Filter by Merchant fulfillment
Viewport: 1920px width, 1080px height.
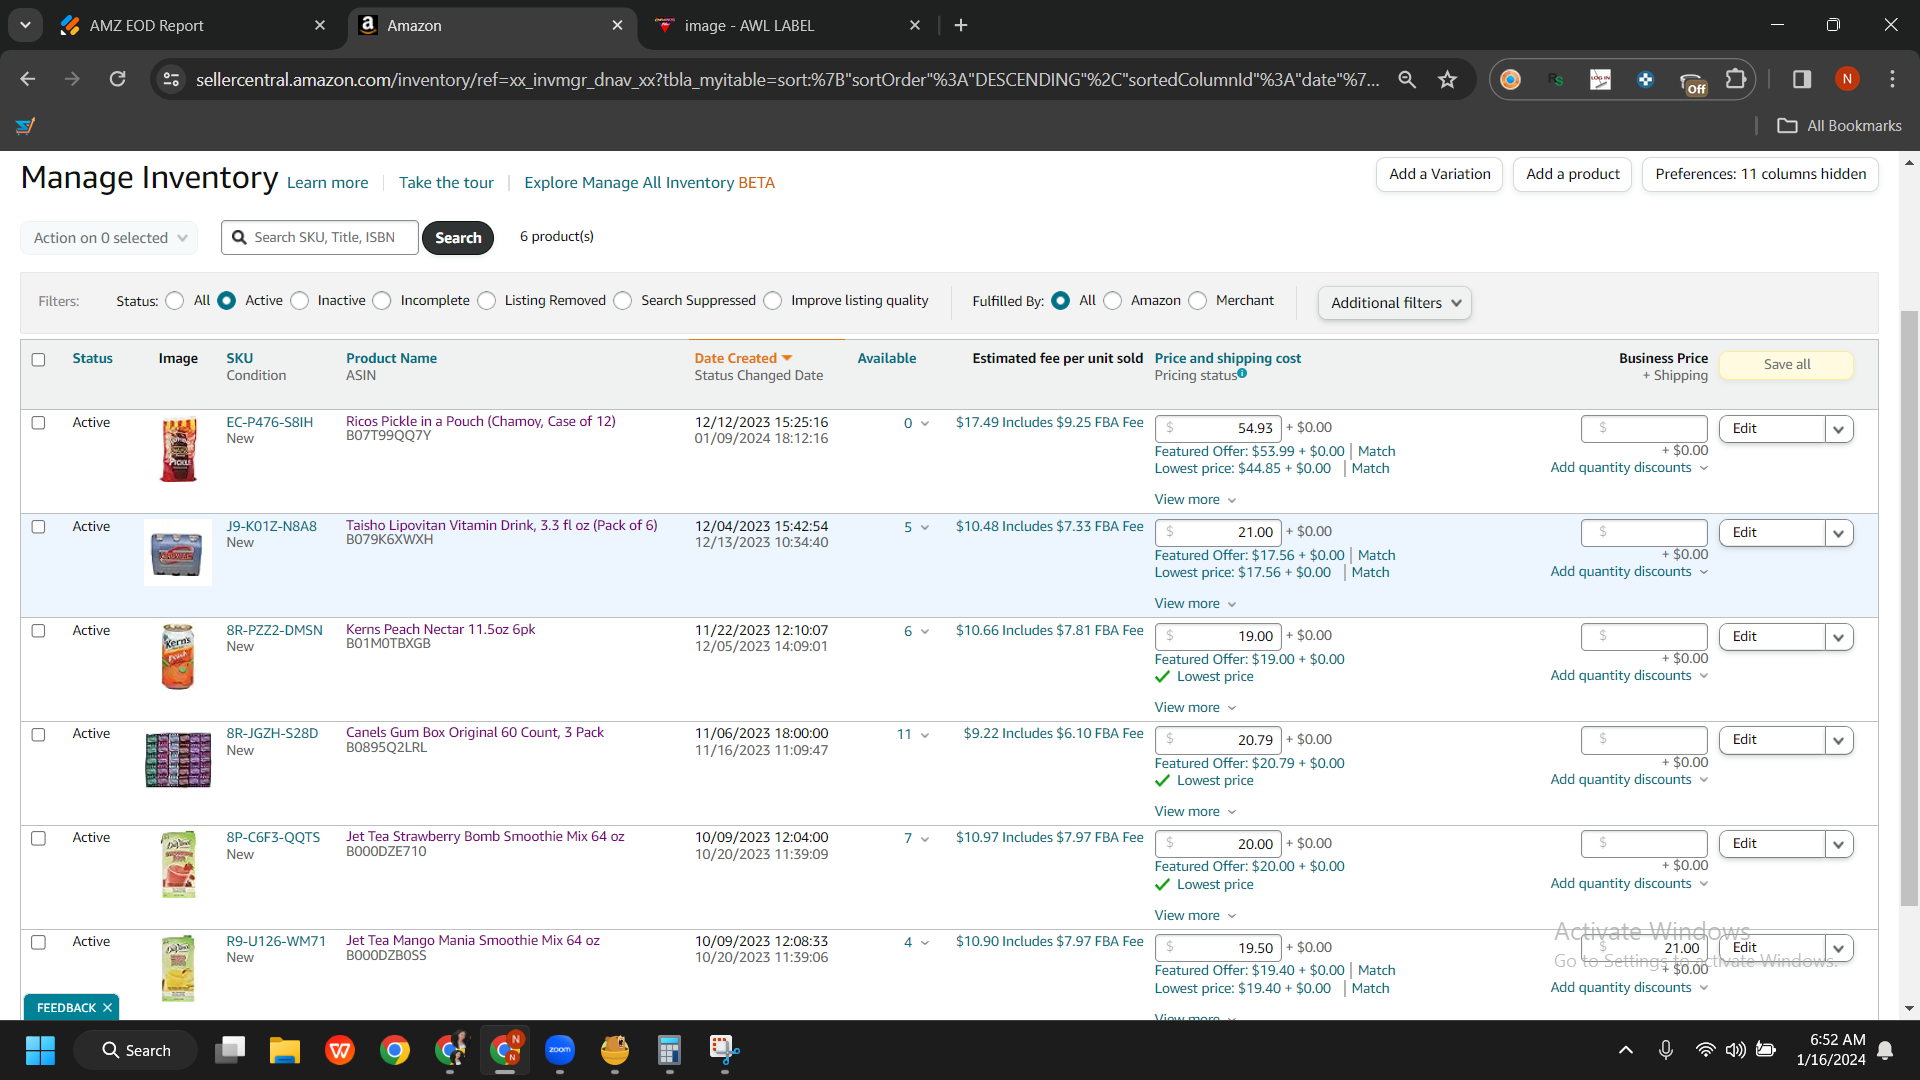point(1198,301)
